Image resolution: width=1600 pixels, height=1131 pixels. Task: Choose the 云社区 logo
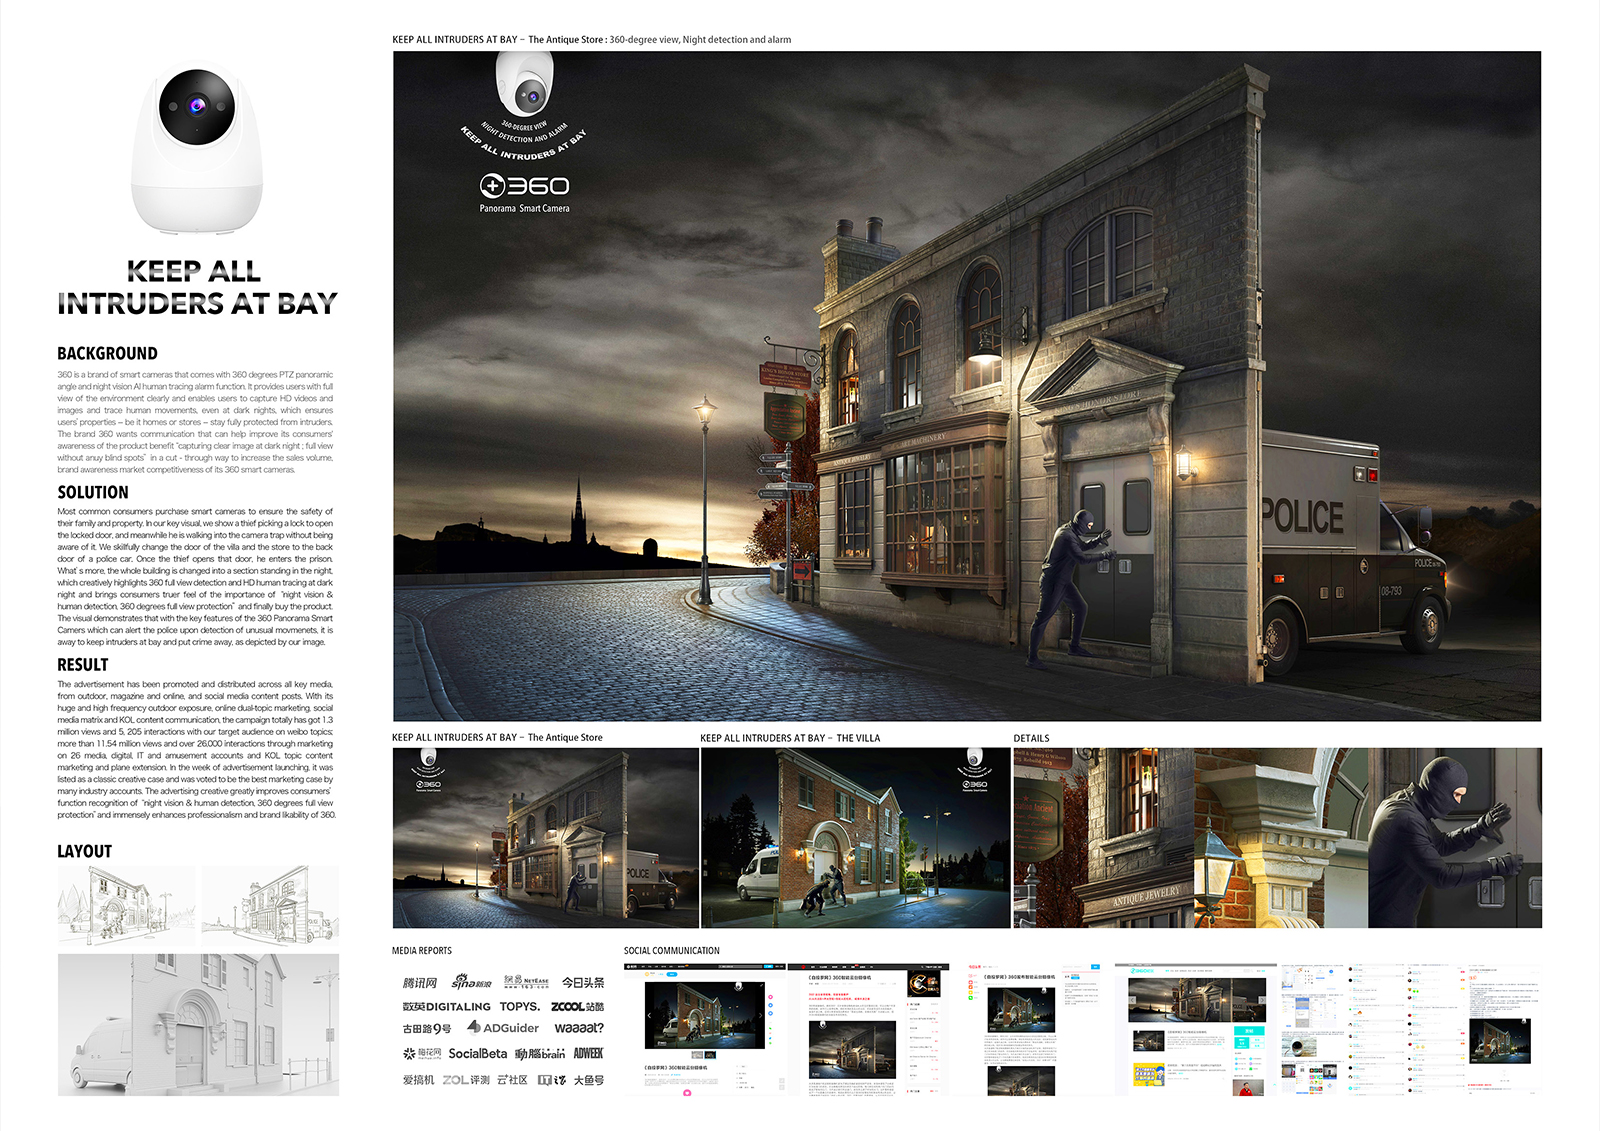512,1080
